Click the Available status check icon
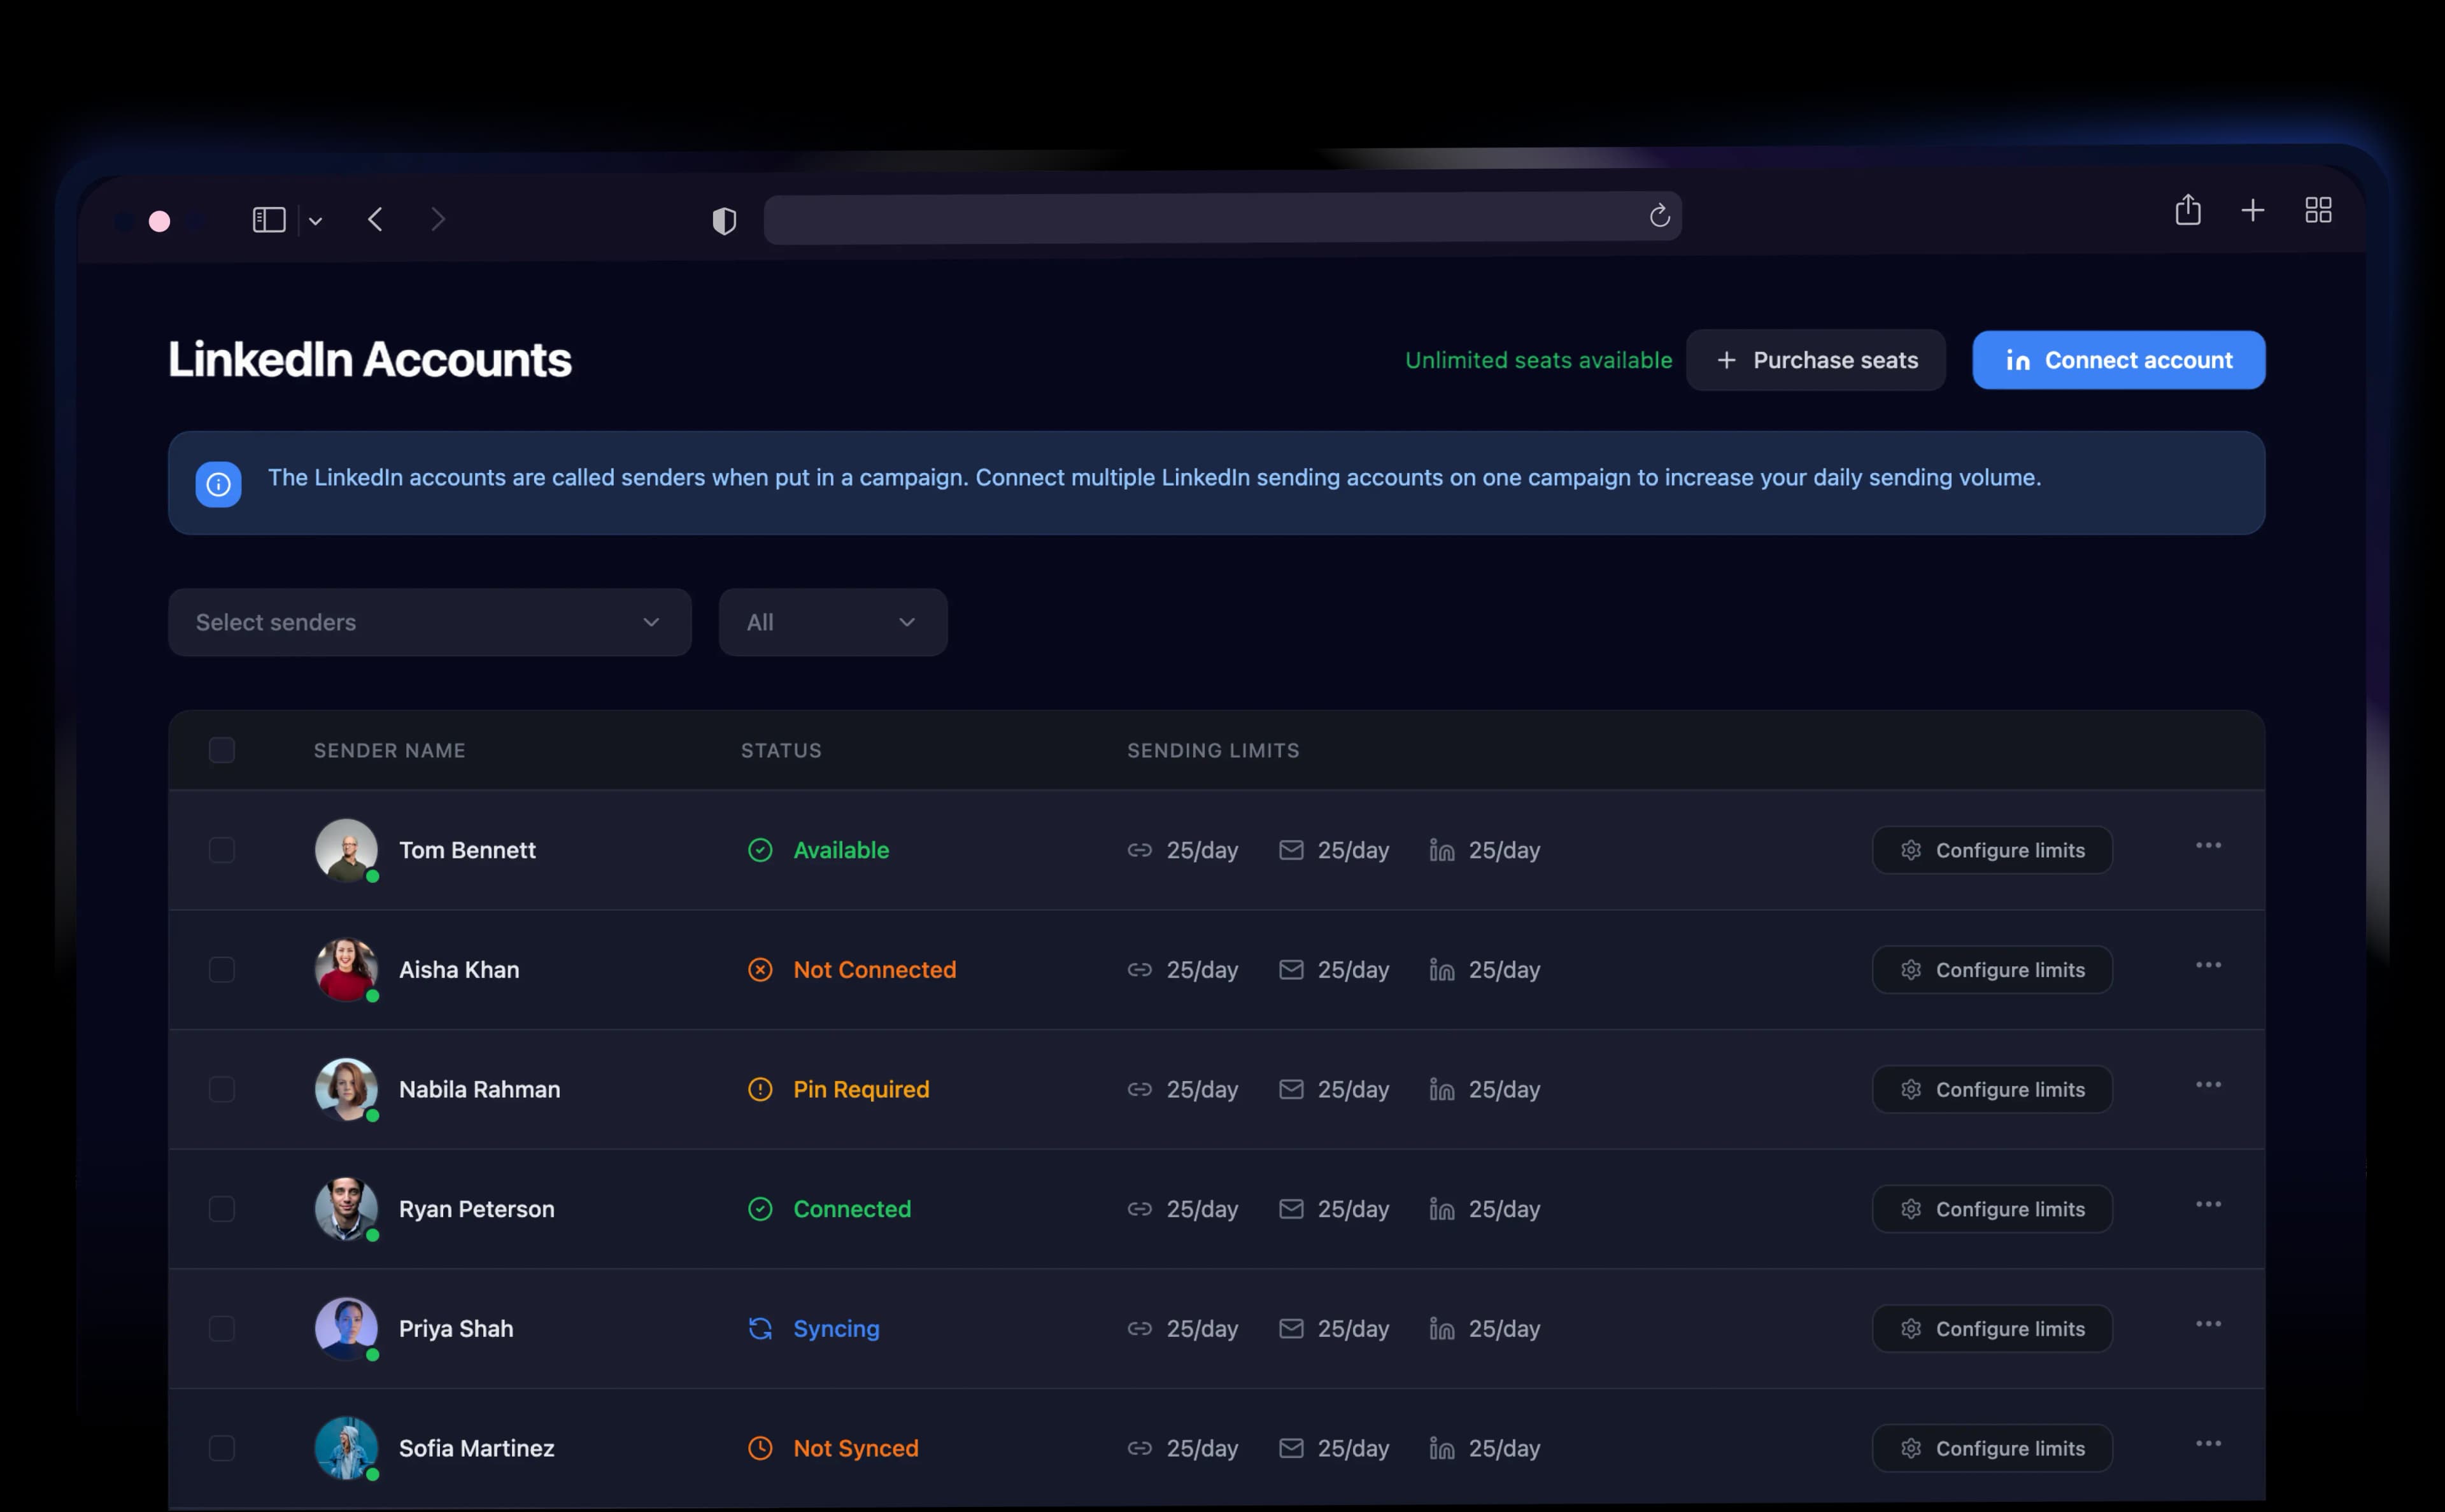 pos(760,850)
